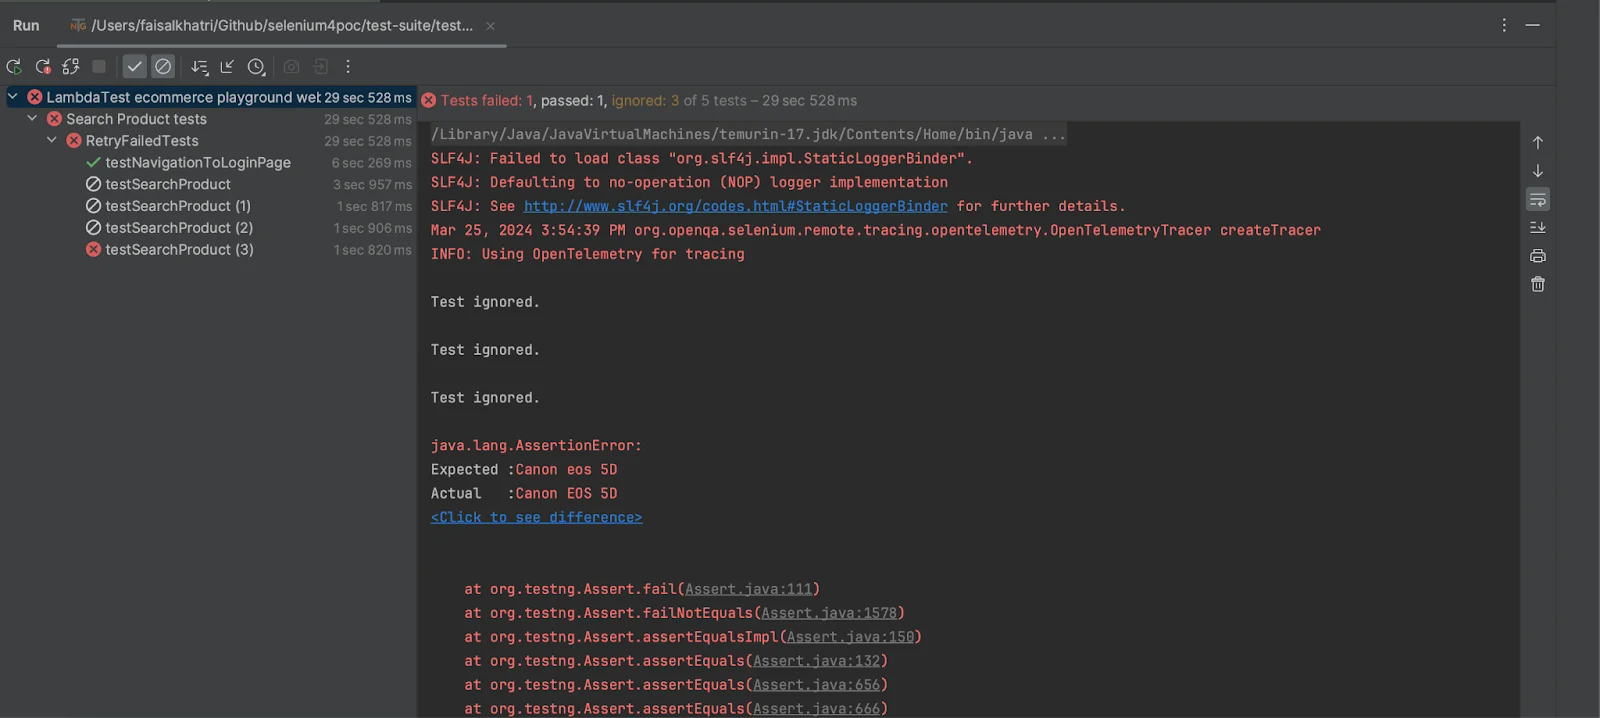The width and height of the screenshot is (1600, 718).
Task: Click the Rerun tests icon
Action: tap(14, 67)
